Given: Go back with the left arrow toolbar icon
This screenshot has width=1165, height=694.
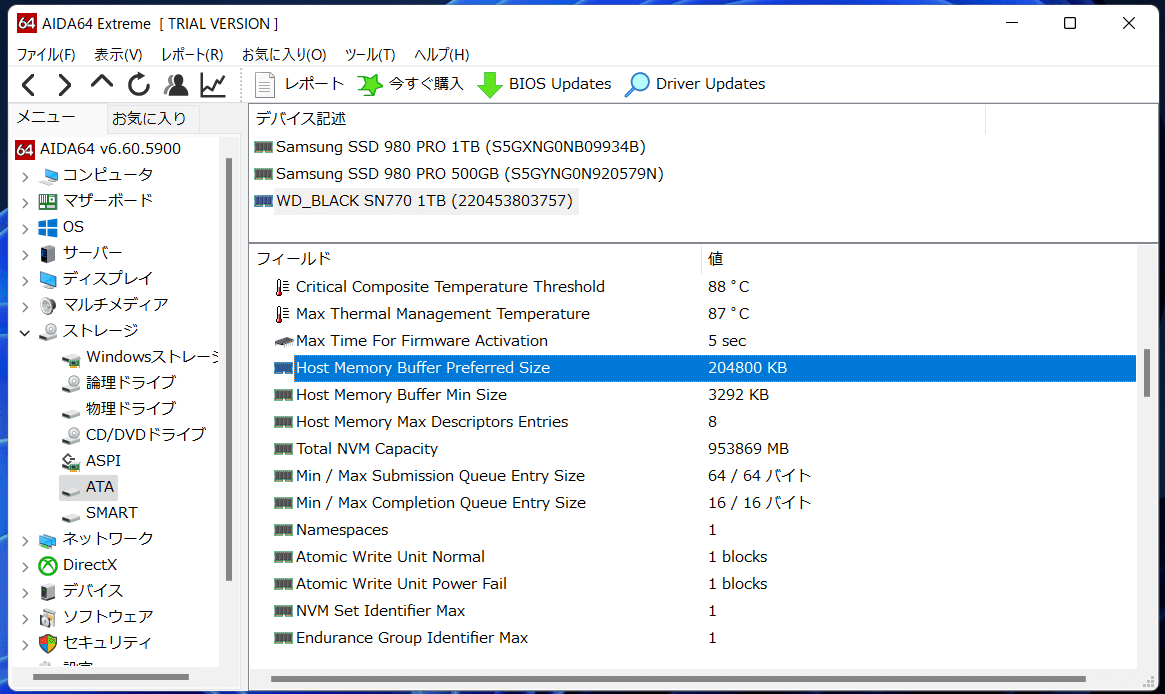Looking at the screenshot, I should pos(28,85).
